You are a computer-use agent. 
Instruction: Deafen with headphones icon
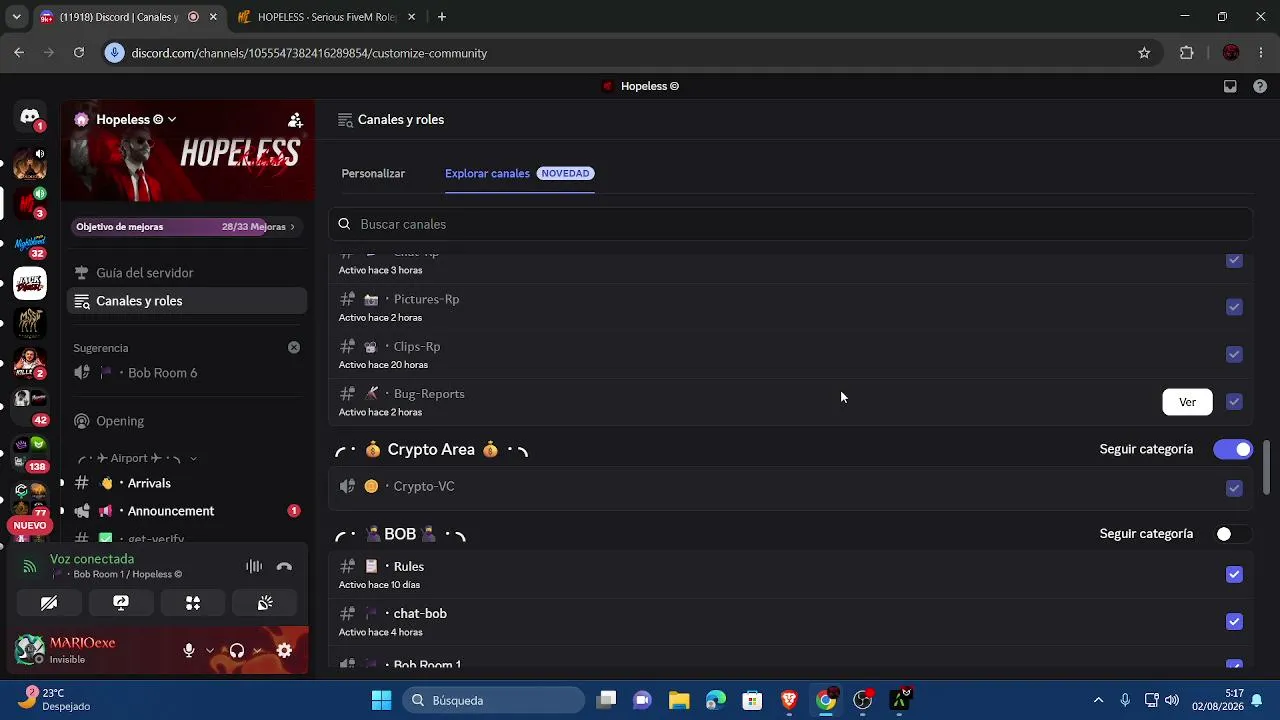(x=237, y=651)
